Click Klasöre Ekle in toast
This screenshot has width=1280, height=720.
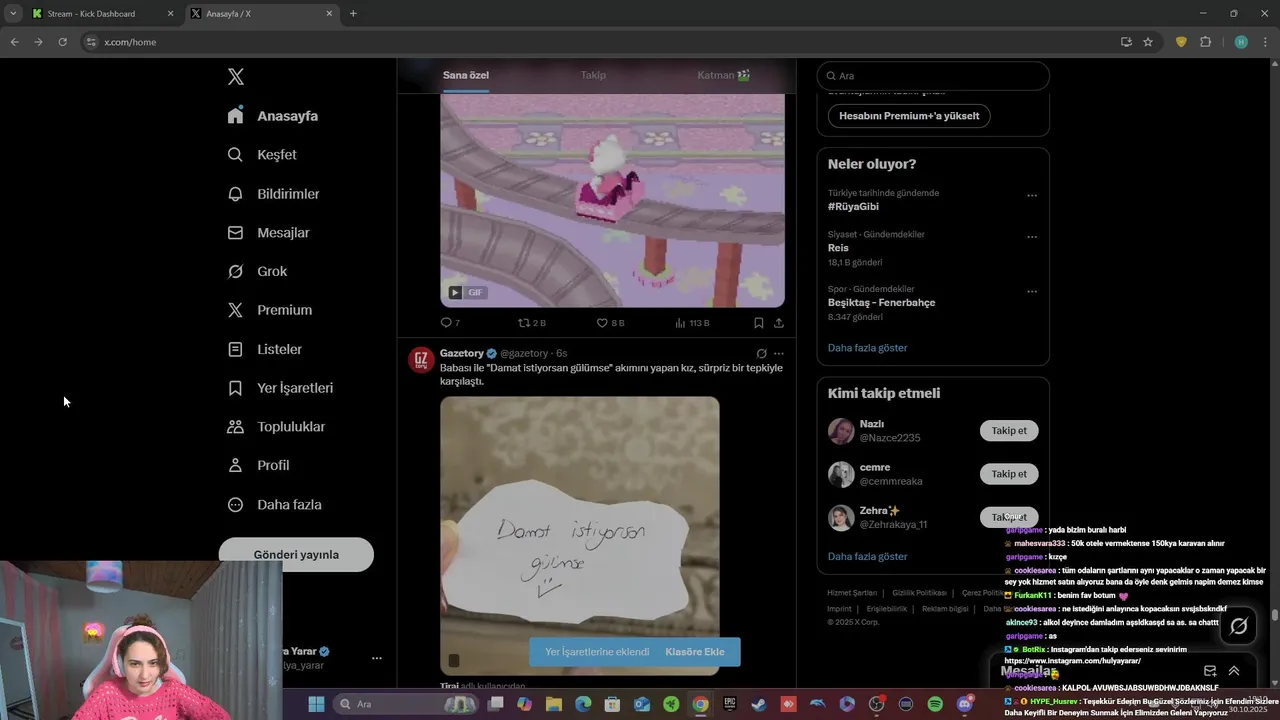695,652
